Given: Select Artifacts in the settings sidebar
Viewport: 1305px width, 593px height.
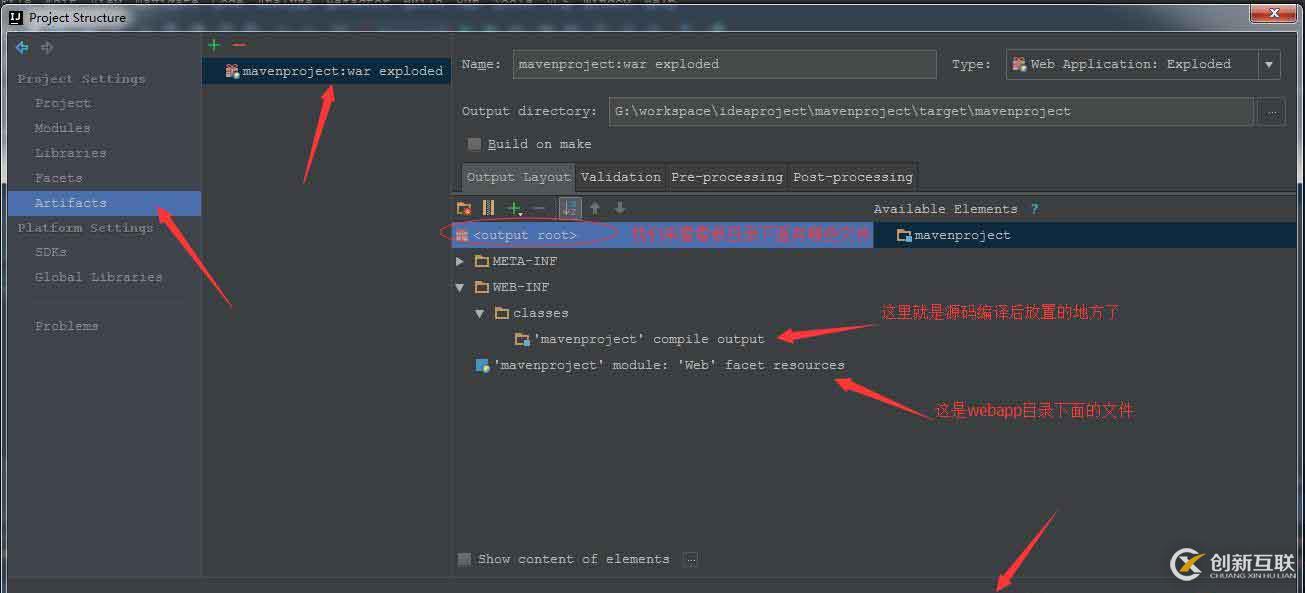Looking at the screenshot, I should coord(104,203).
